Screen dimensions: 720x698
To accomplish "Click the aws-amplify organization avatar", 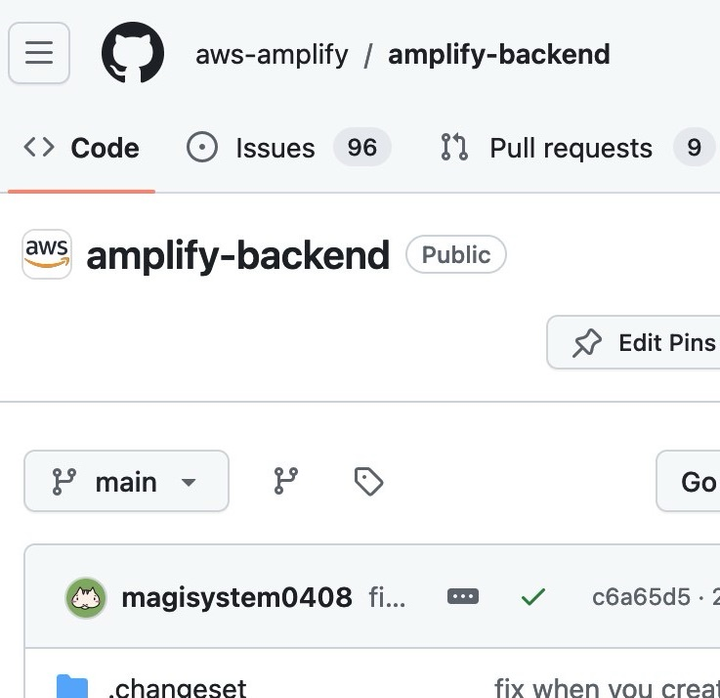I will (47, 255).
